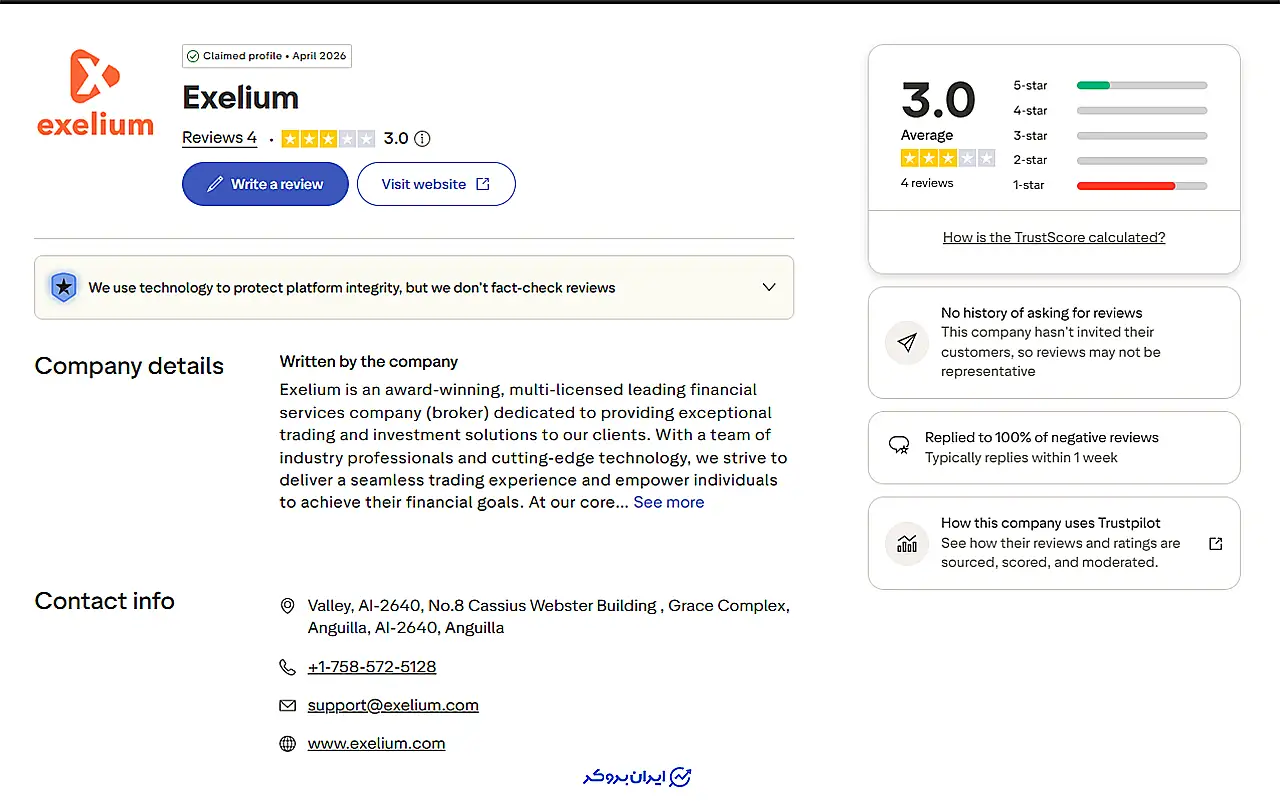Screen dimensions: 1280x801
Task: Expand the platform integrity notice chevron
Action: [x=769, y=287]
